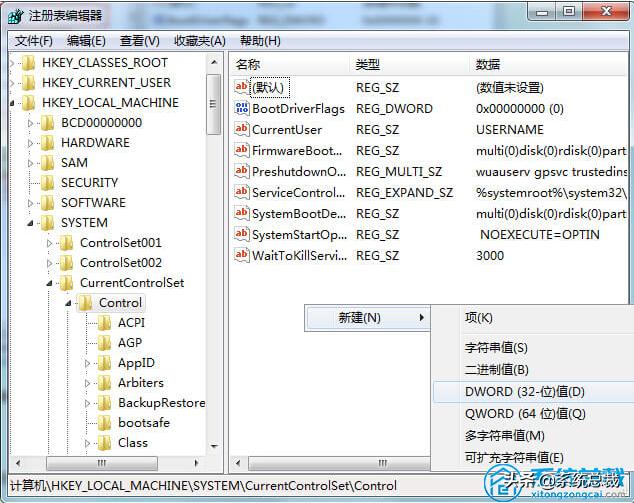Click the string icon of CurrentUser value
The width and height of the screenshot is (634, 503).
tap(241, 129)
